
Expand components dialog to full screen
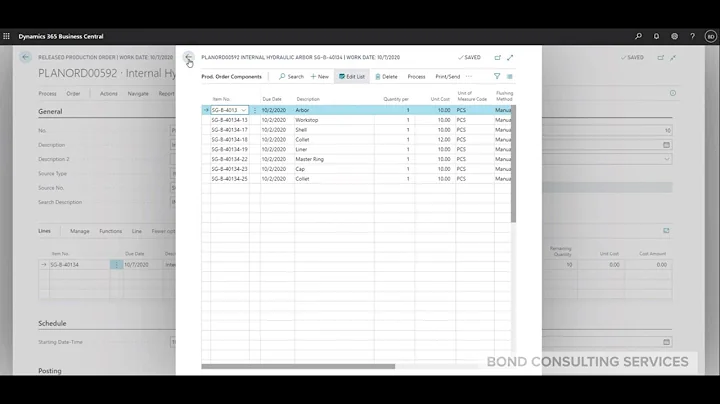[510, 57]
